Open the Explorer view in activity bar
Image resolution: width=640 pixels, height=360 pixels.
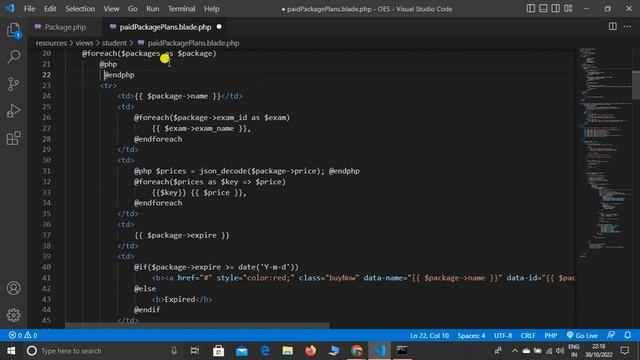click(13, 31)
